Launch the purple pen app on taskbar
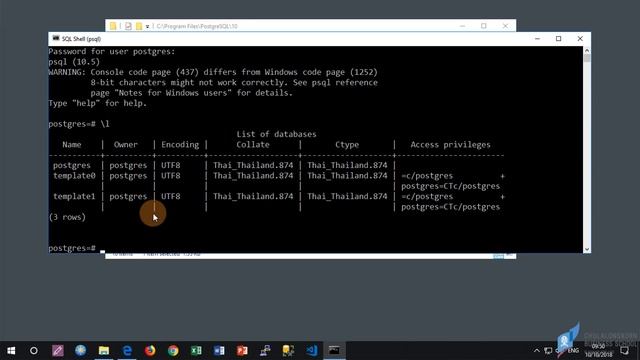Image resolution: width=640 pixels, height=360 pixels. pyautogui.click(x=58, y=351)
